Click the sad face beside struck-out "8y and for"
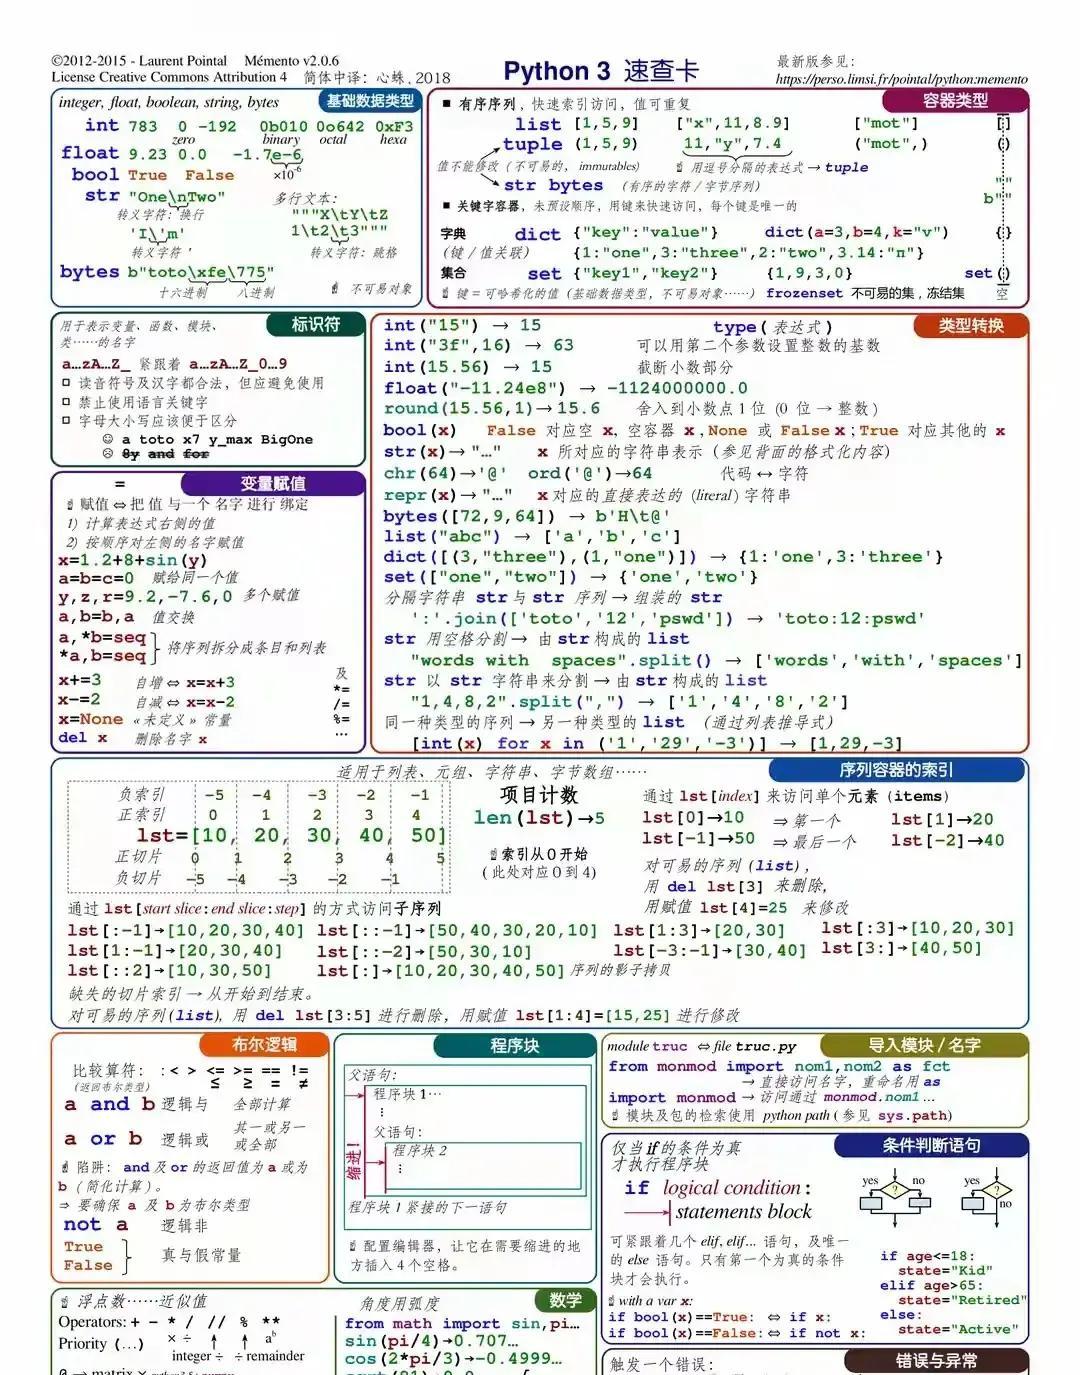The image size is (1080, 1375). click(108, 453)
